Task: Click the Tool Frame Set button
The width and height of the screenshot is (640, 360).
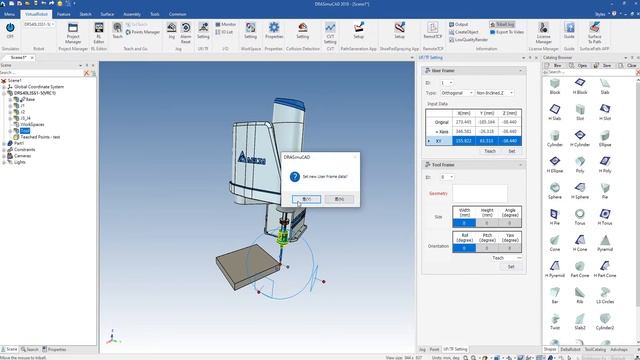Action: point(511,267)
